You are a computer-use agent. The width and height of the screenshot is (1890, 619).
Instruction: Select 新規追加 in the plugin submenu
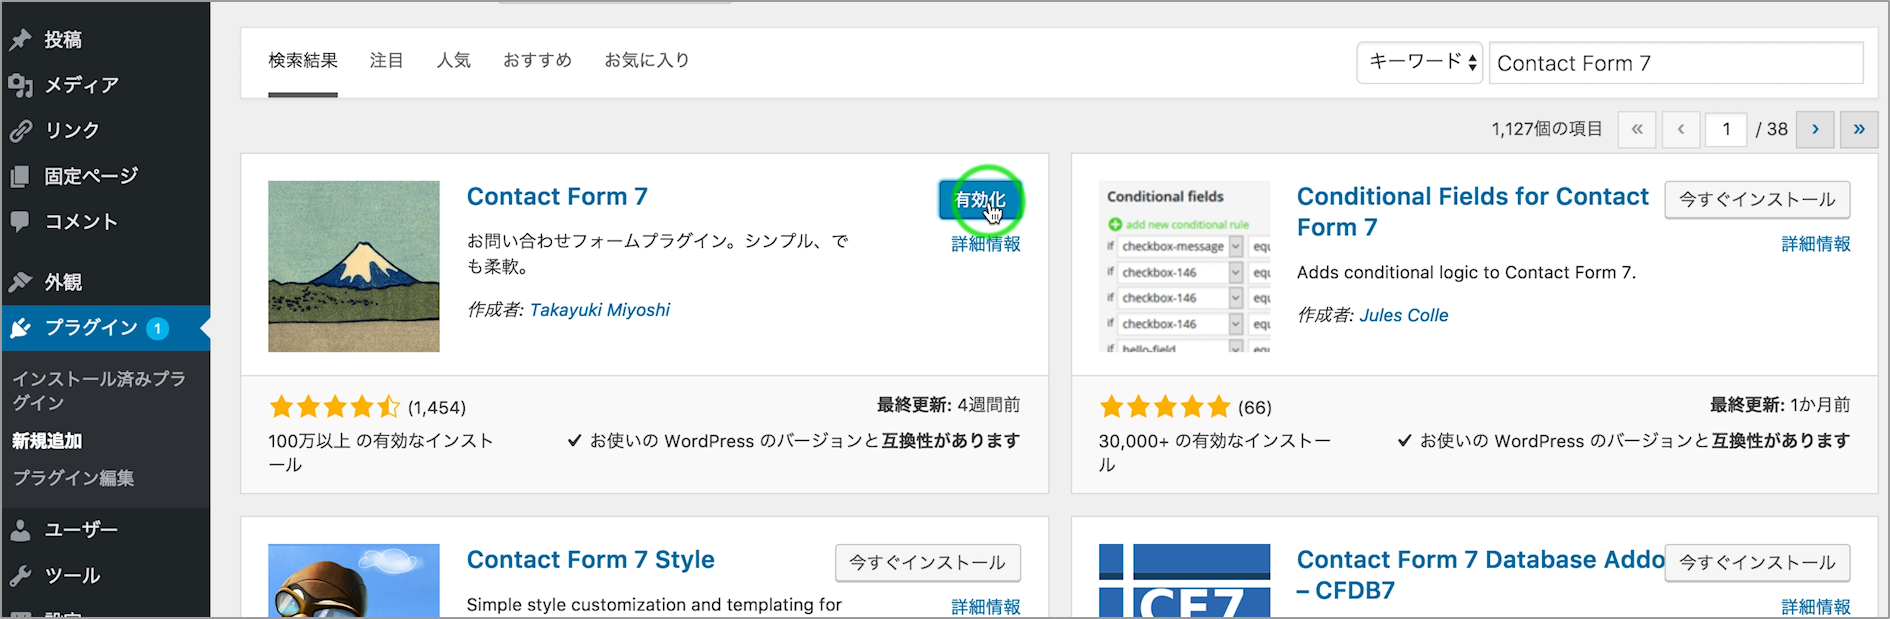pyautogui.click(x=47, y=441)
